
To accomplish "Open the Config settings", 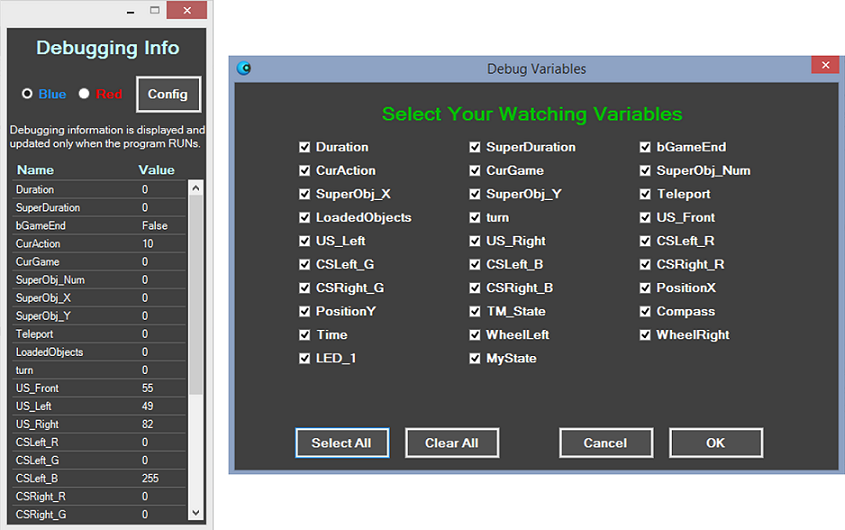I will coord(168,94).
